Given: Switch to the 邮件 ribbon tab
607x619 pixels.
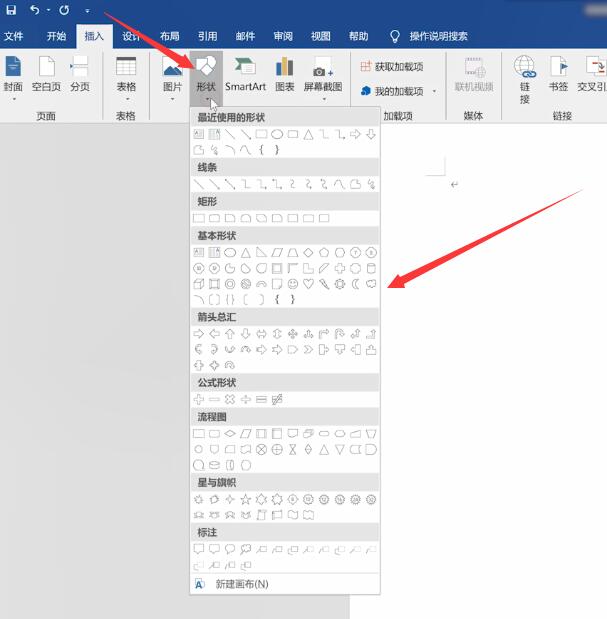Looking at the screenshot, I should pyautogui.click(x=245, y=36).
